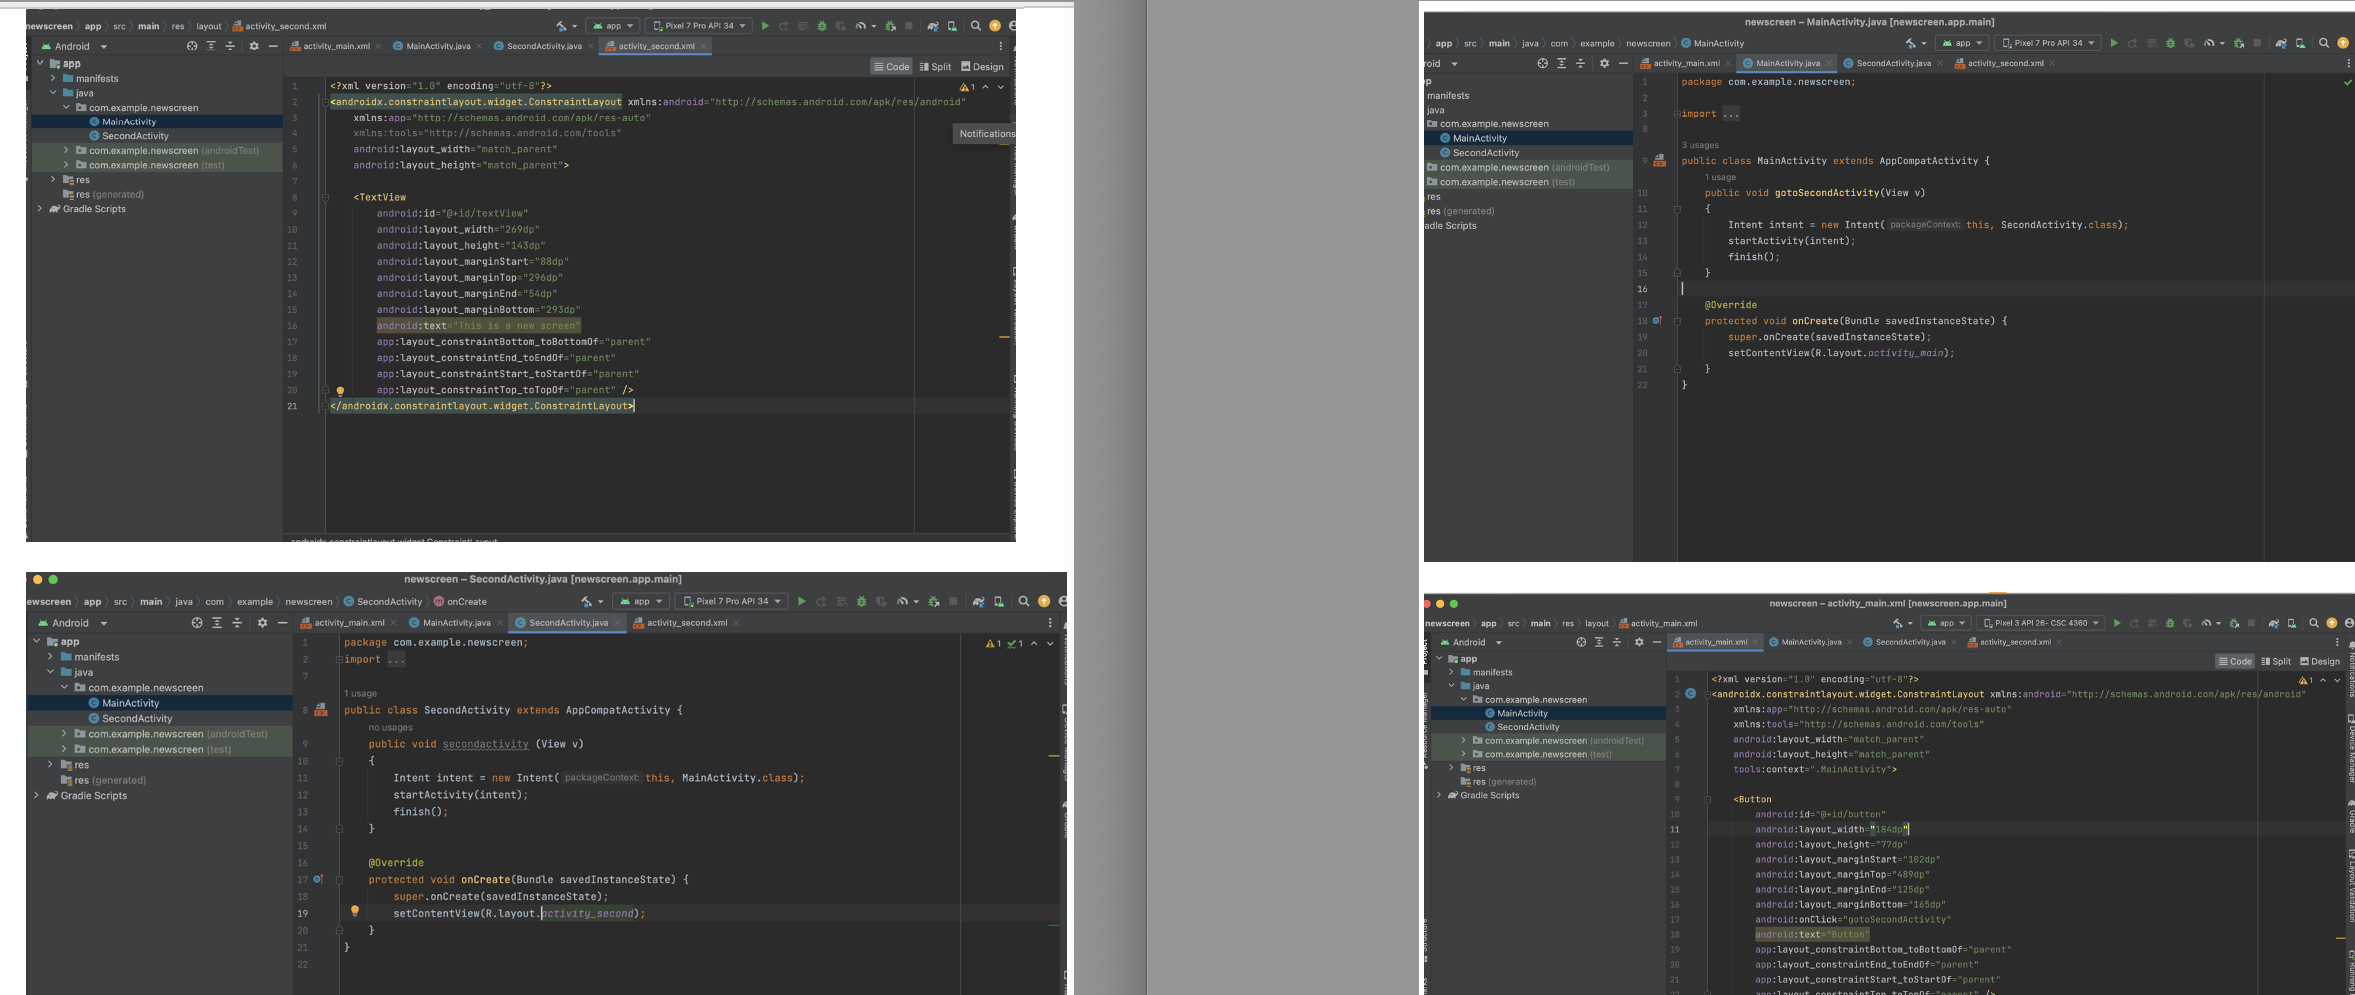
Task: Click Expand All icon in SecondActivity.java project panel
Action: point(217,622)
